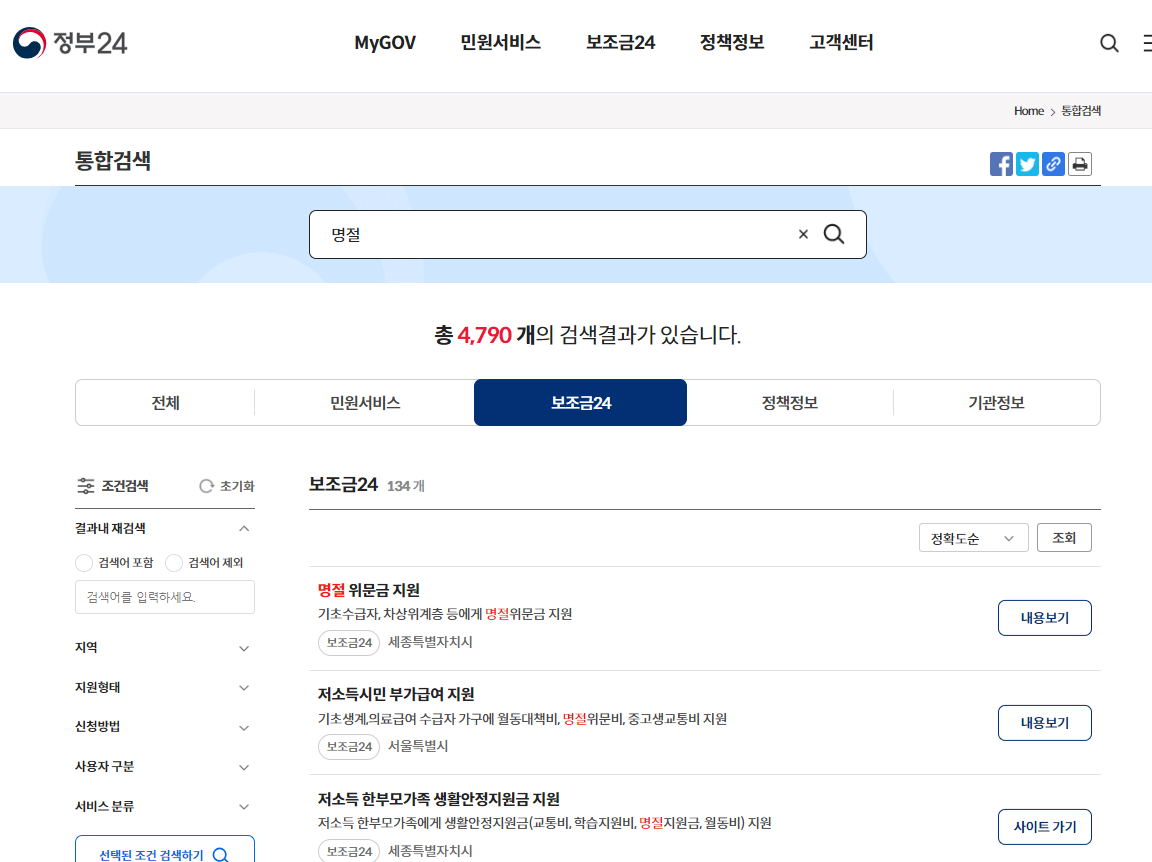Viewport: 1152px width, 862px height.
Task: Open the 정확도순 sort dropdown
Action: point(973,537)
